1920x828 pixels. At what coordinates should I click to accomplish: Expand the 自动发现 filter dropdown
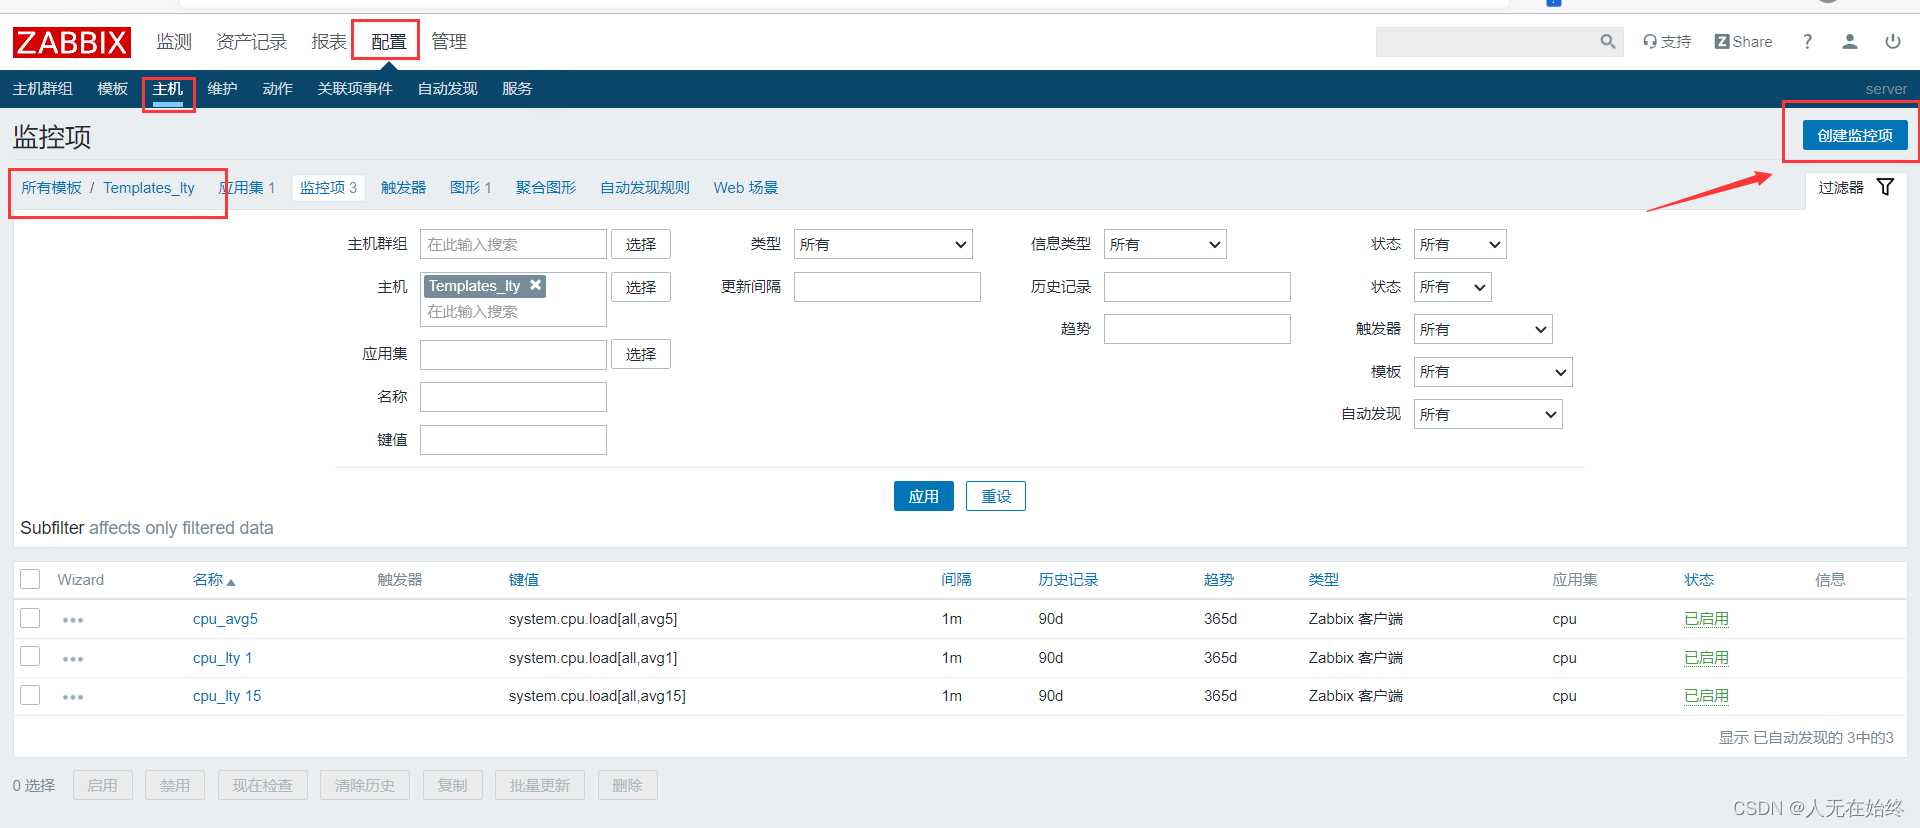(1488, 414)
